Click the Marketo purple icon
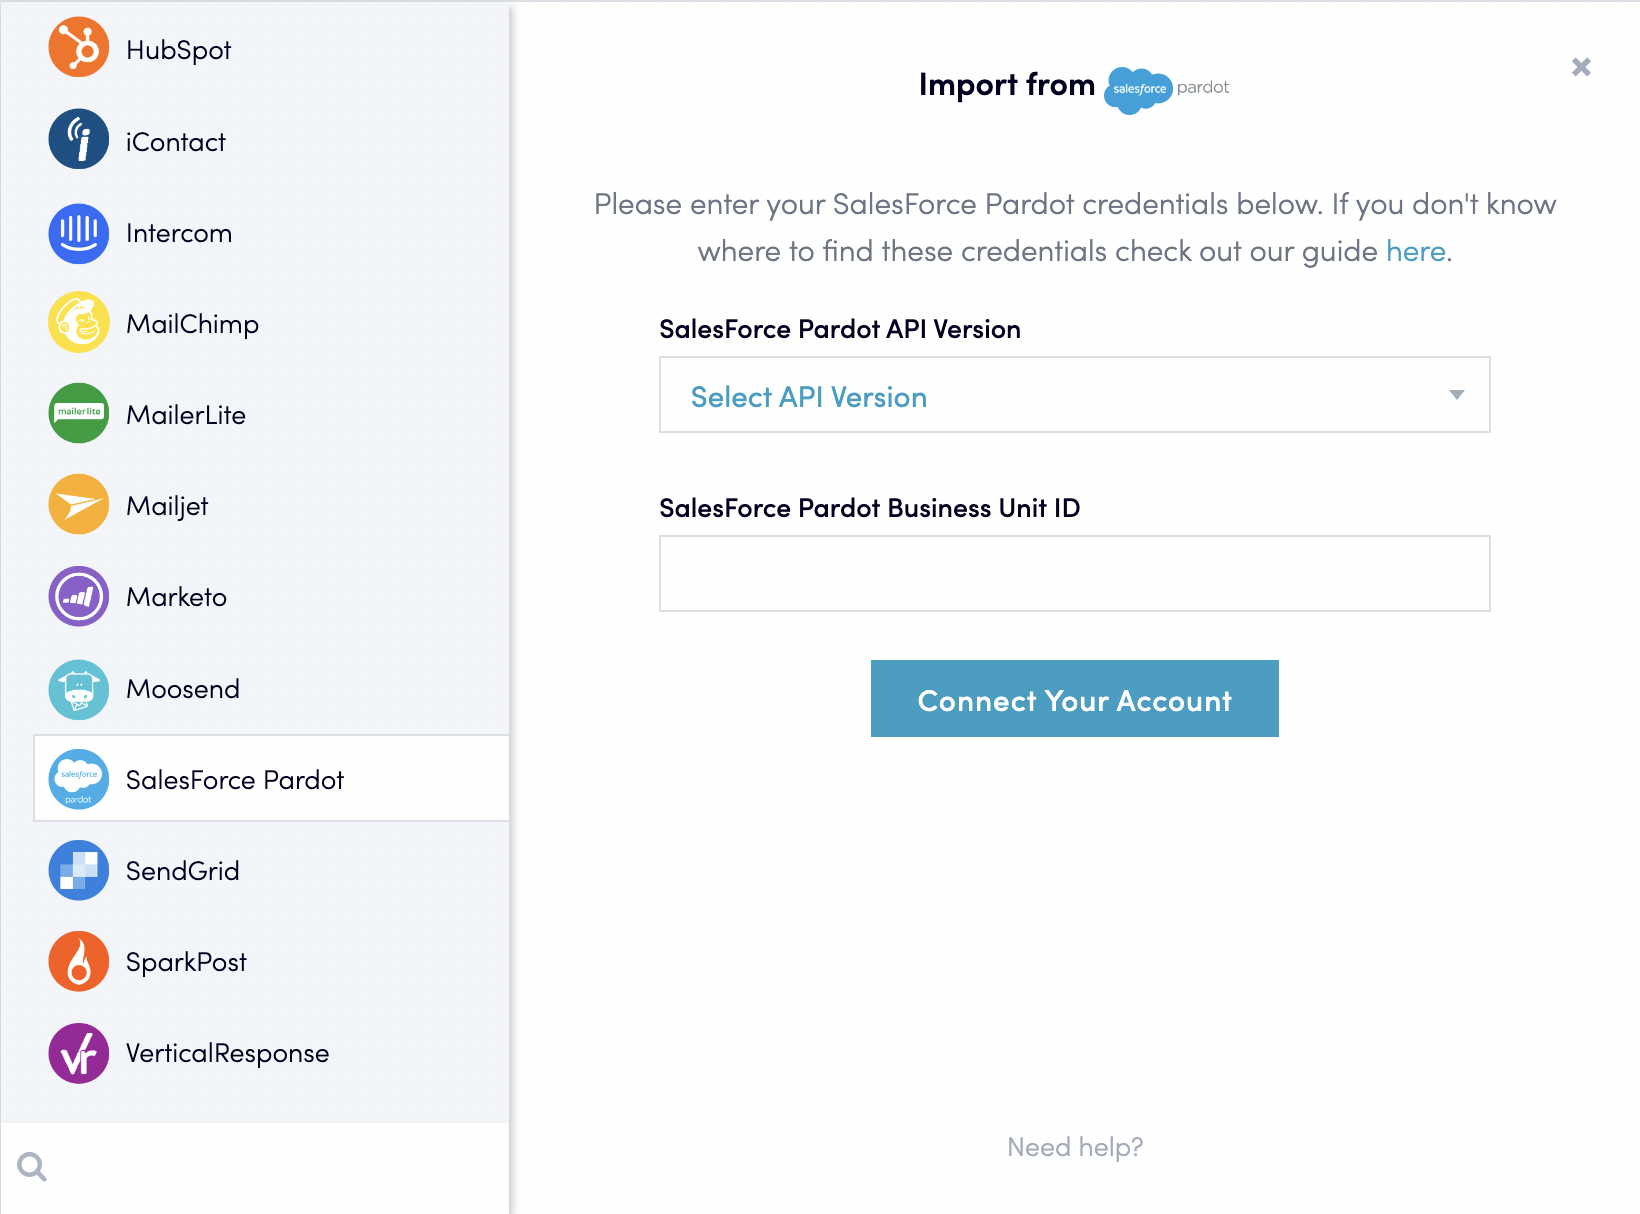Viewport: 1640px width, 1214px height. point(79,597)
